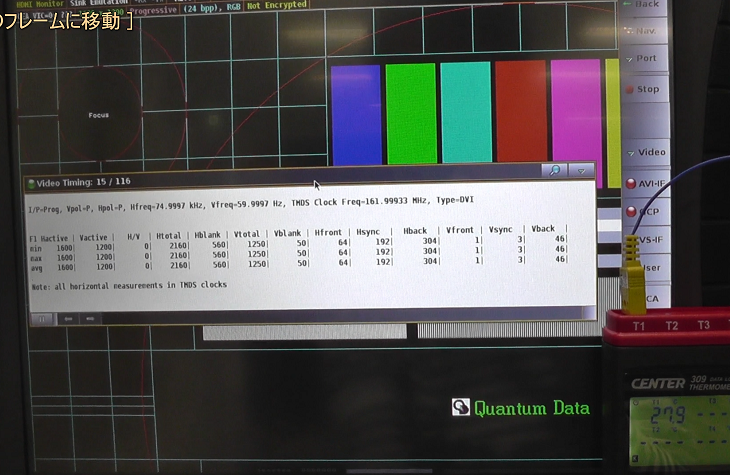Click the pause button below timing table

coord(42,319)
